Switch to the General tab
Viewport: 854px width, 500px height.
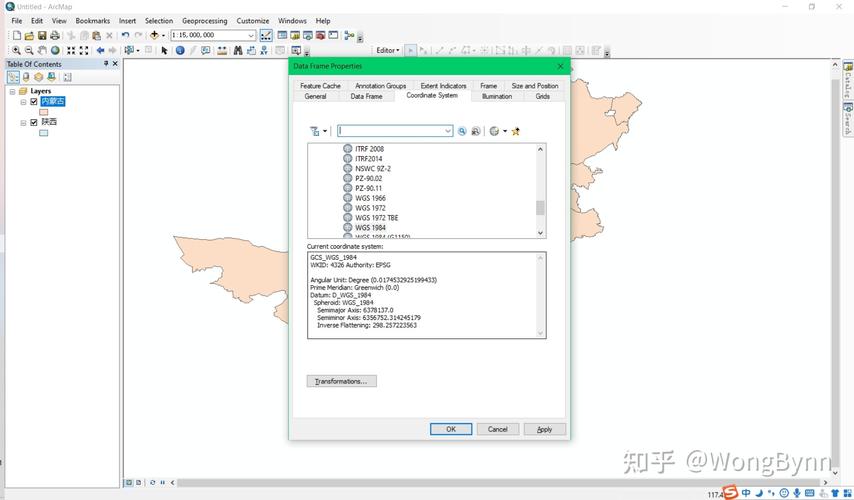click(315, 96)
